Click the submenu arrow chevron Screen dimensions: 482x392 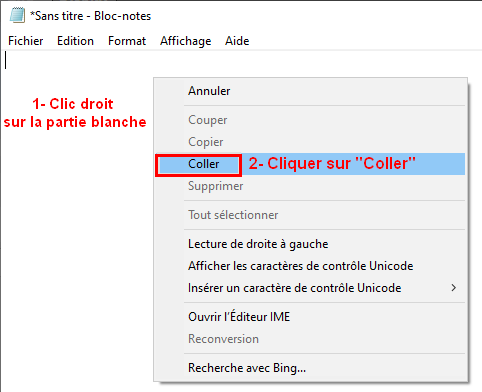[x=453, y=288]
